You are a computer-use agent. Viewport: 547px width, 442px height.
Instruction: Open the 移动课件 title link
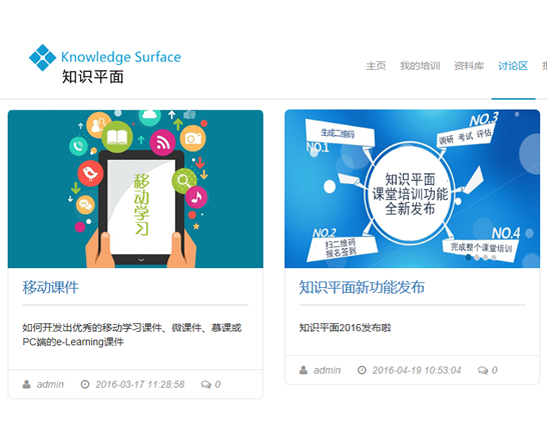[x=51, y=287]
